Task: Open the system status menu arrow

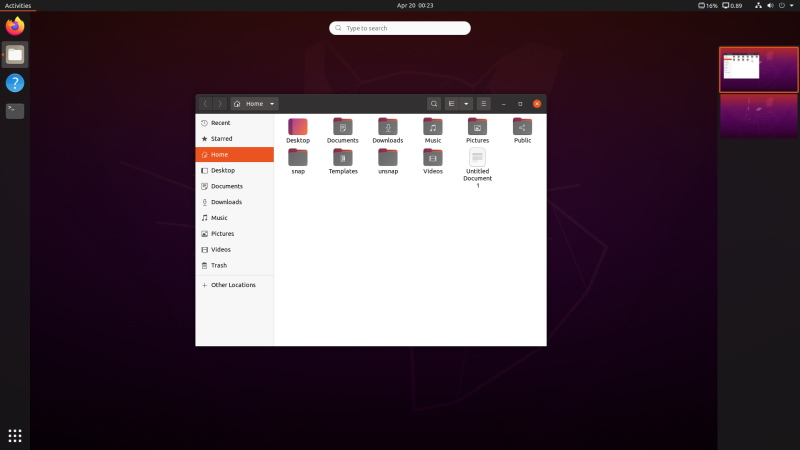Action: pos(792,5)
